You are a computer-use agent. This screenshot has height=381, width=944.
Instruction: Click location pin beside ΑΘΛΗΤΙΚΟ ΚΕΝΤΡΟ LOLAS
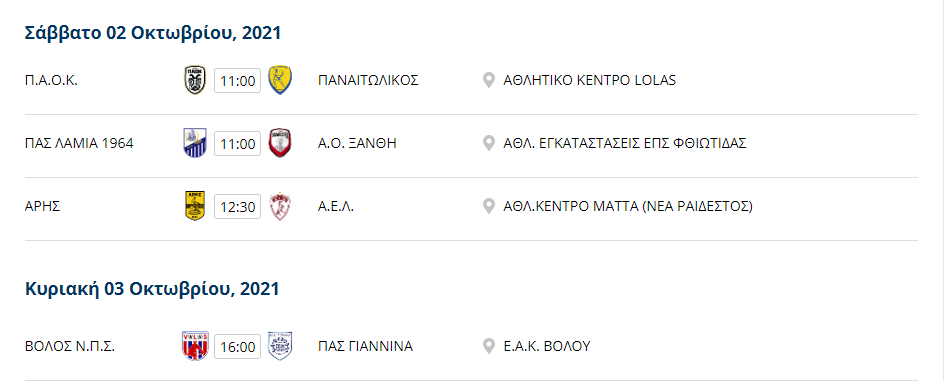(x=489, y=80)
